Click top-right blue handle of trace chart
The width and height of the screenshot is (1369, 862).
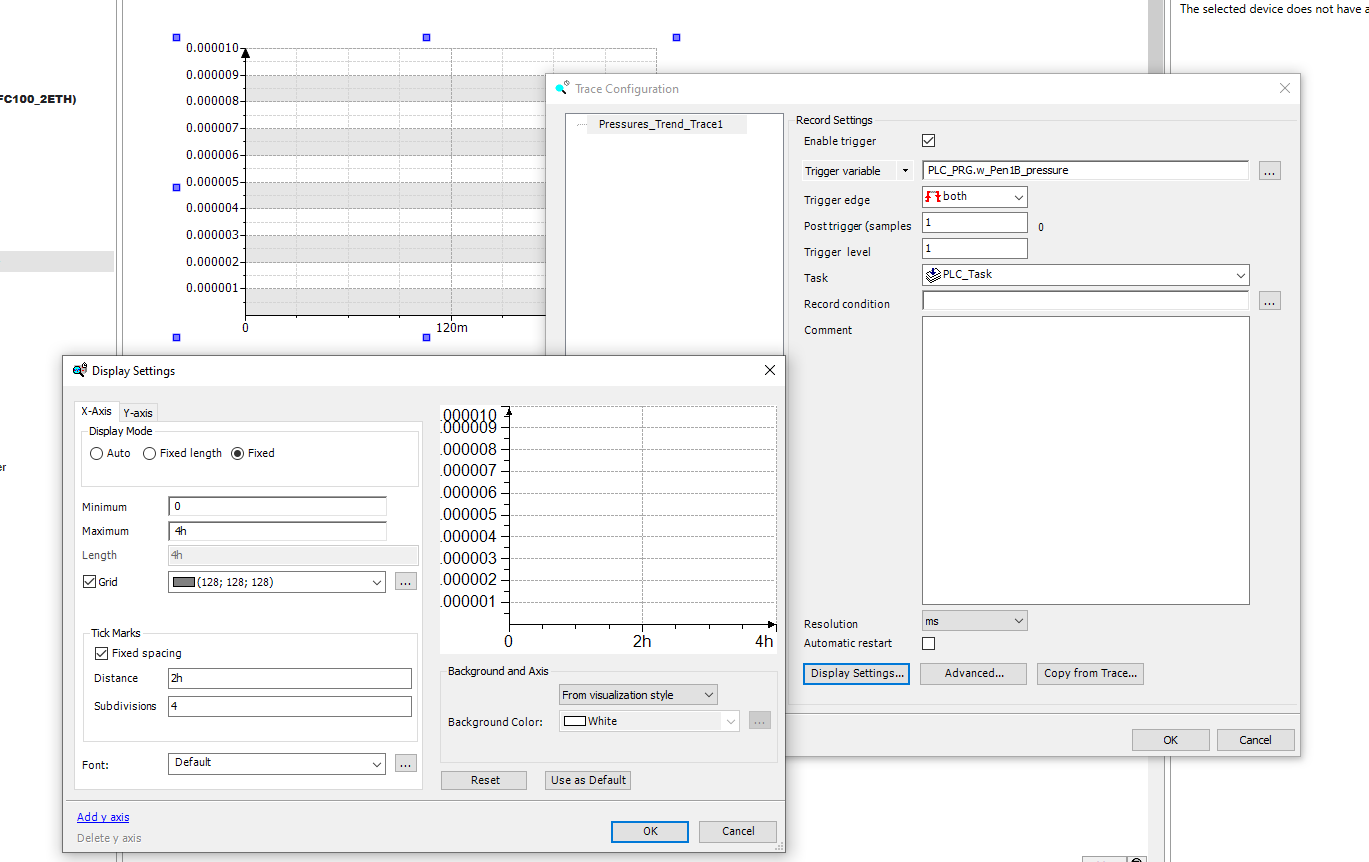coord(676,38)
